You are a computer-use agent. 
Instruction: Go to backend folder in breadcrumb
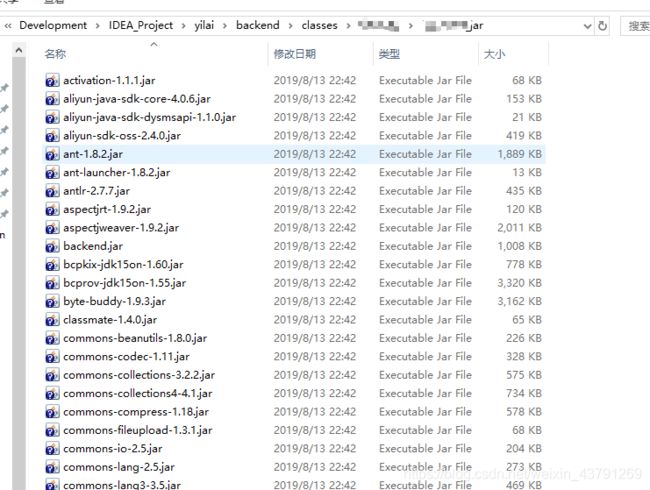[x=257, y=25]
